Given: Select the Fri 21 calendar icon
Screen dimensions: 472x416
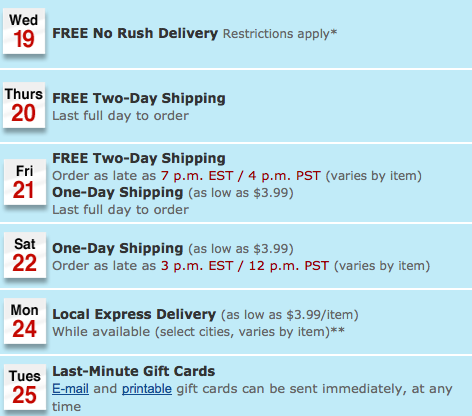Looking at the screenshot, I should click(25, 182).
